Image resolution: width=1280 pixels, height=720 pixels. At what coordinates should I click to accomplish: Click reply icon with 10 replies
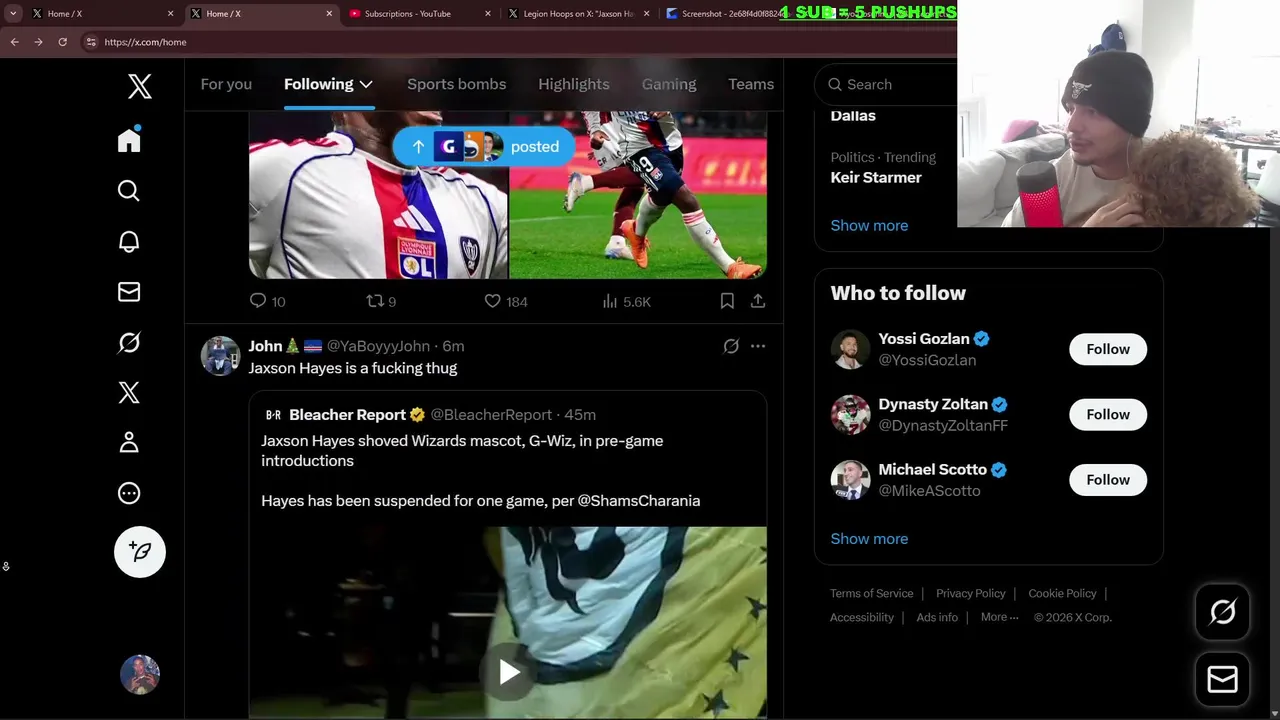point(258,300)
